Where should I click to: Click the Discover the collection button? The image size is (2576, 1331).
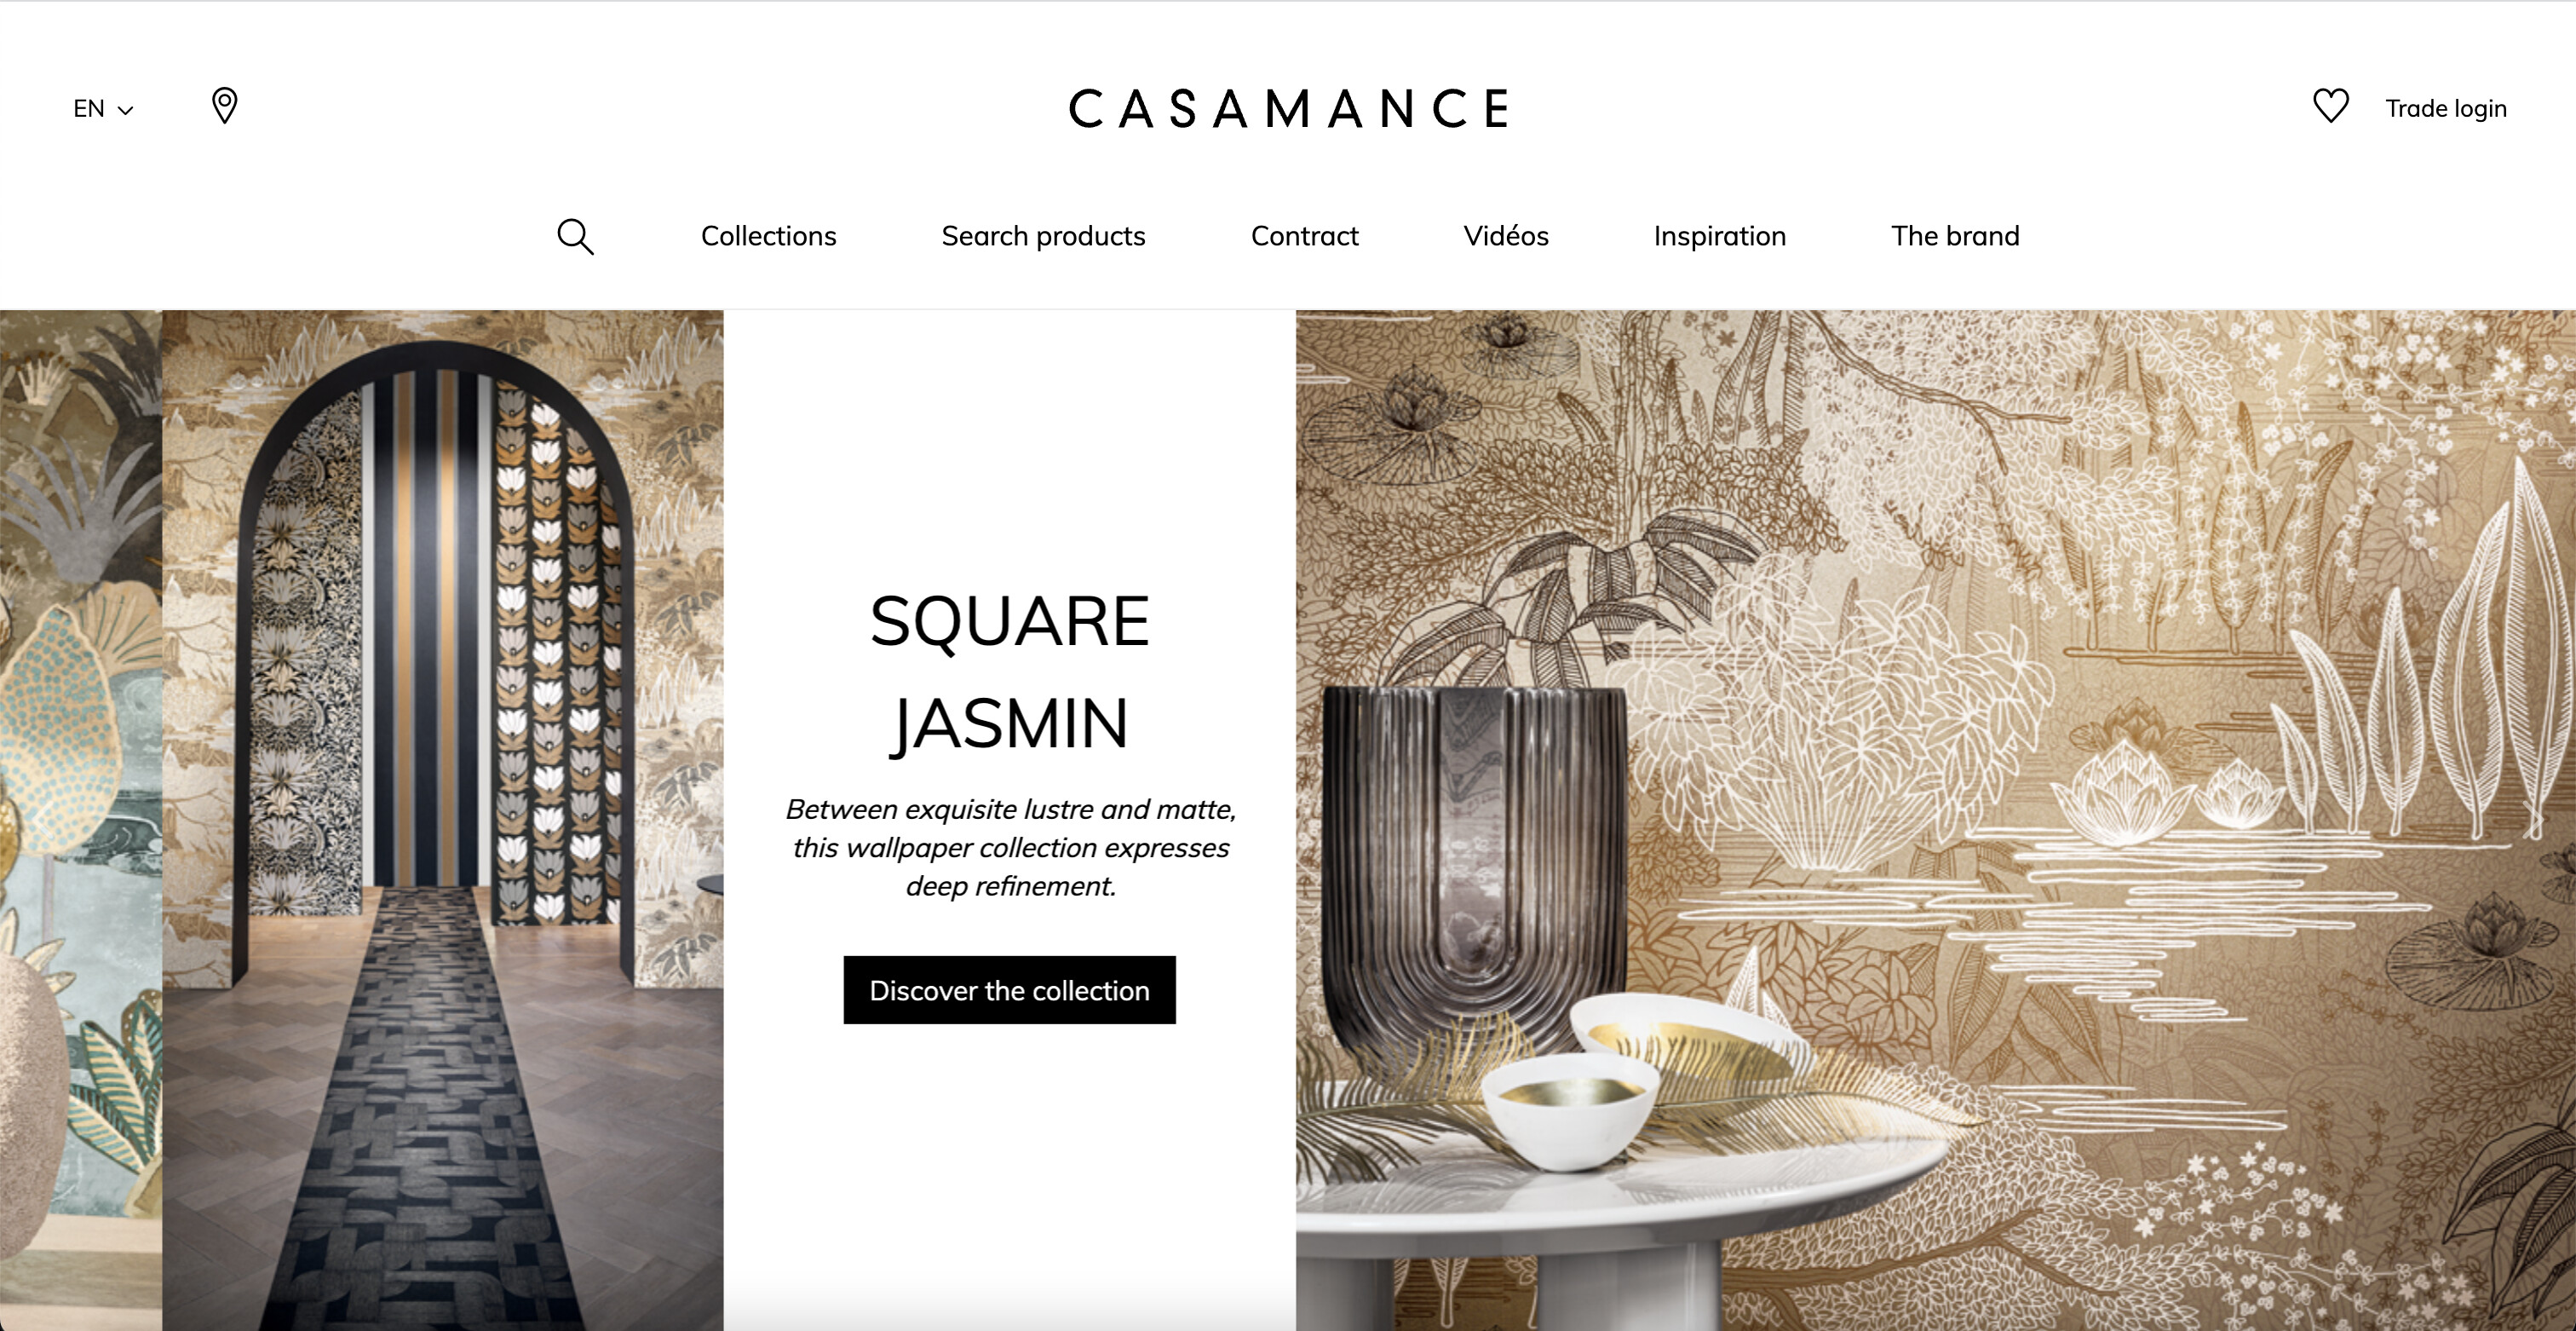(x=1009, y=990)
